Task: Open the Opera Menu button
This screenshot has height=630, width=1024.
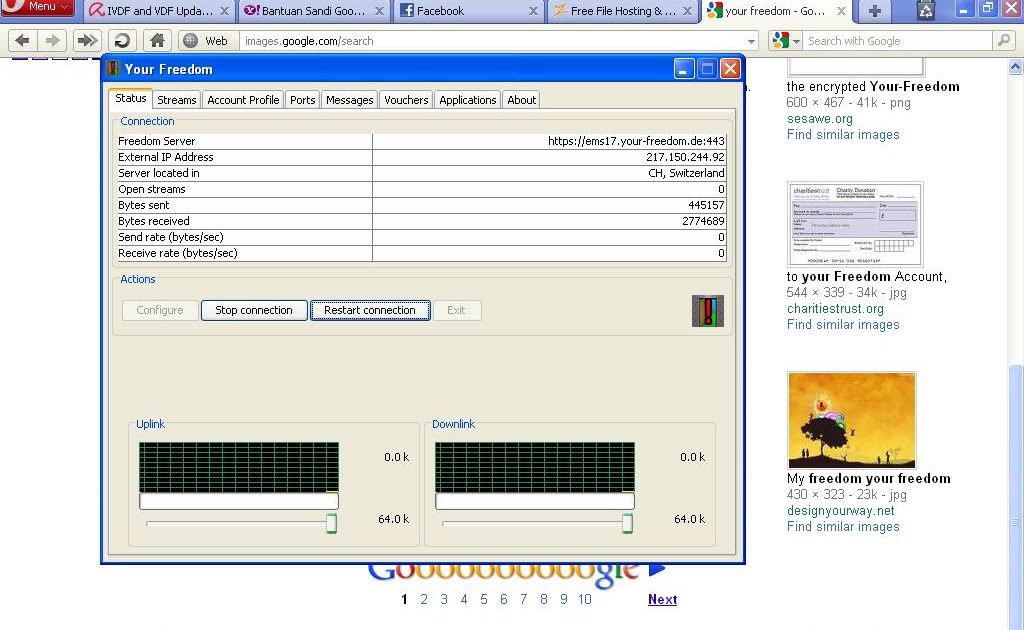Action: pyautogui.click(x=37, y=7)
